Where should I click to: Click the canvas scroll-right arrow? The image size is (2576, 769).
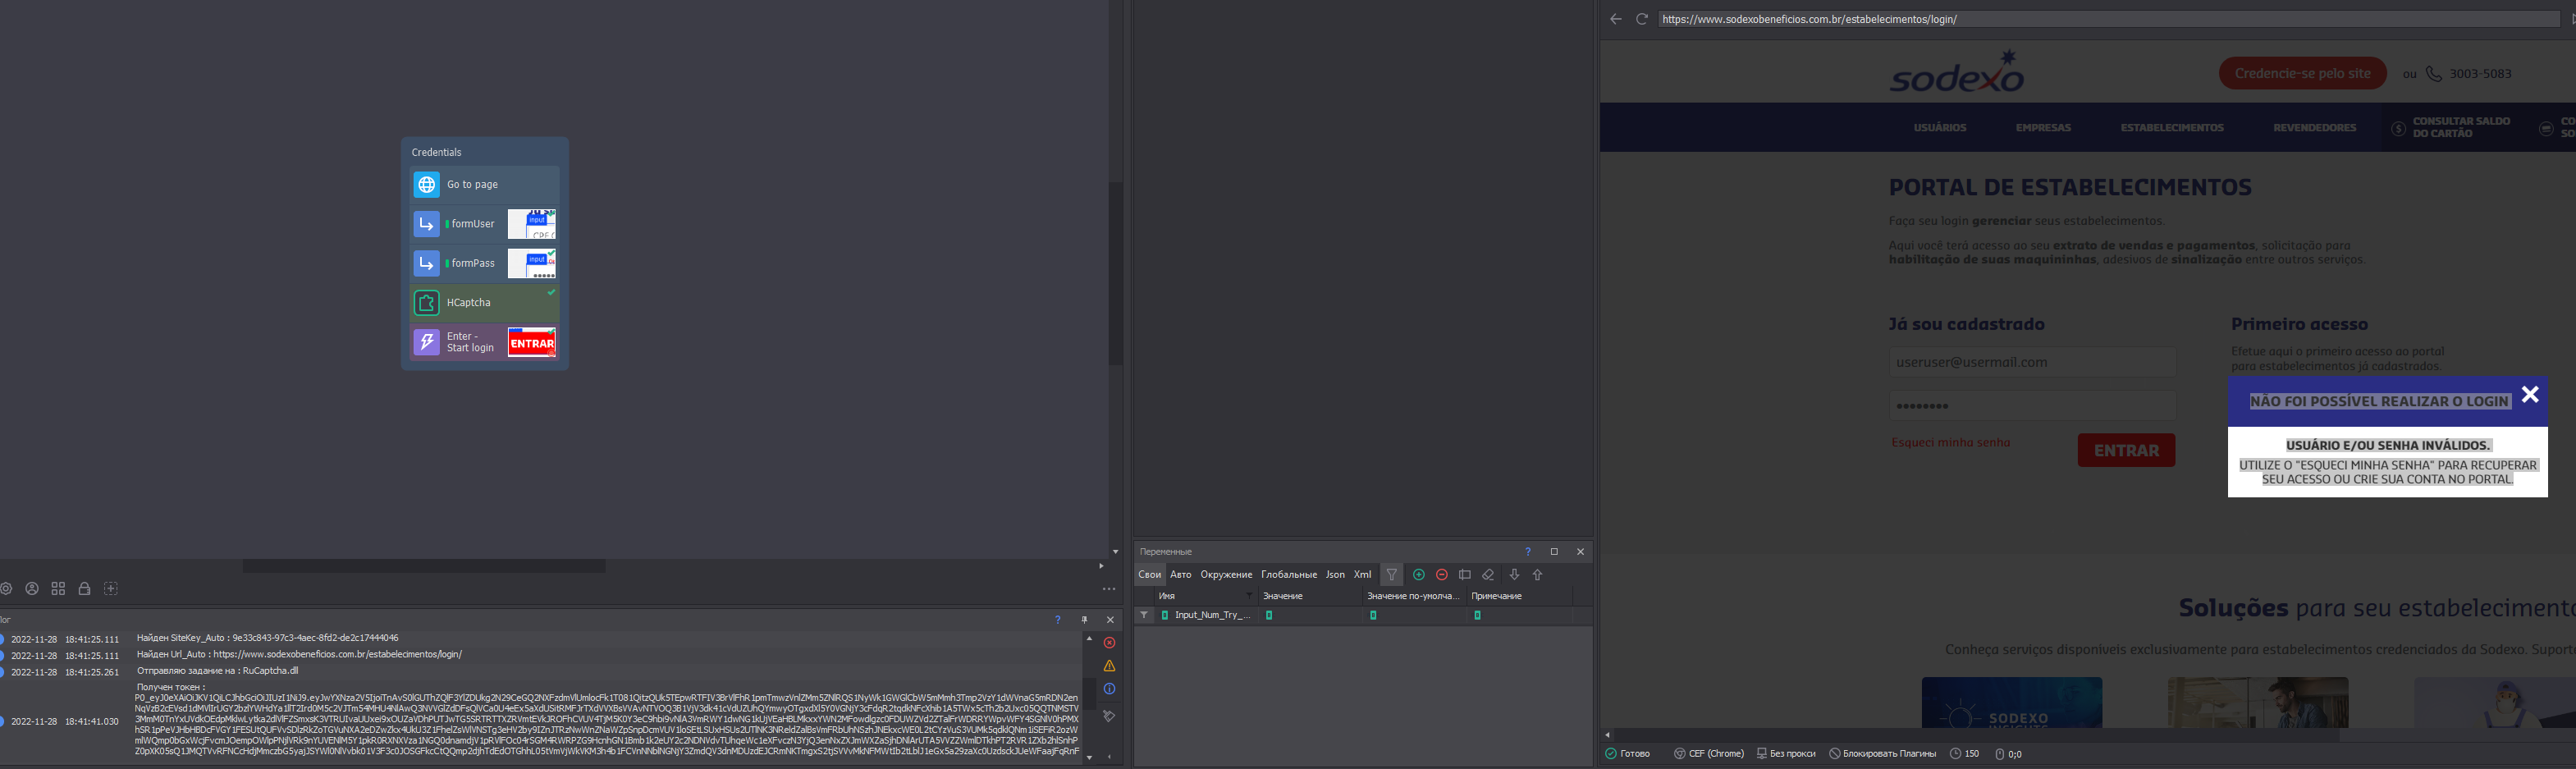[x=1101, y=566]
